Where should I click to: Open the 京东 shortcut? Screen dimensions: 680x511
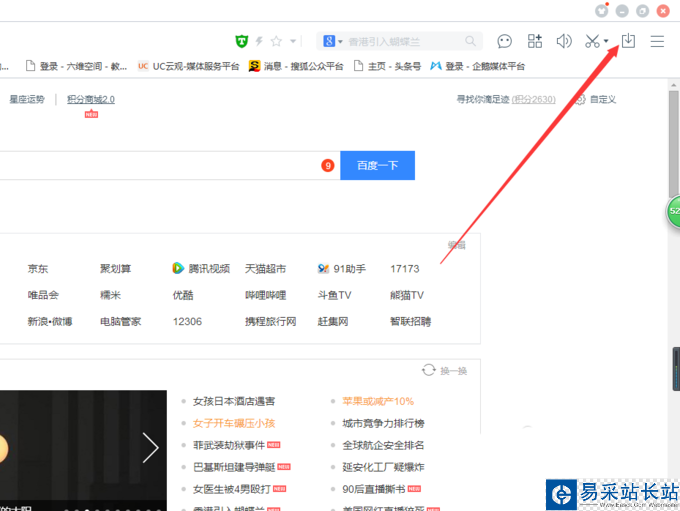click(38, 269)
